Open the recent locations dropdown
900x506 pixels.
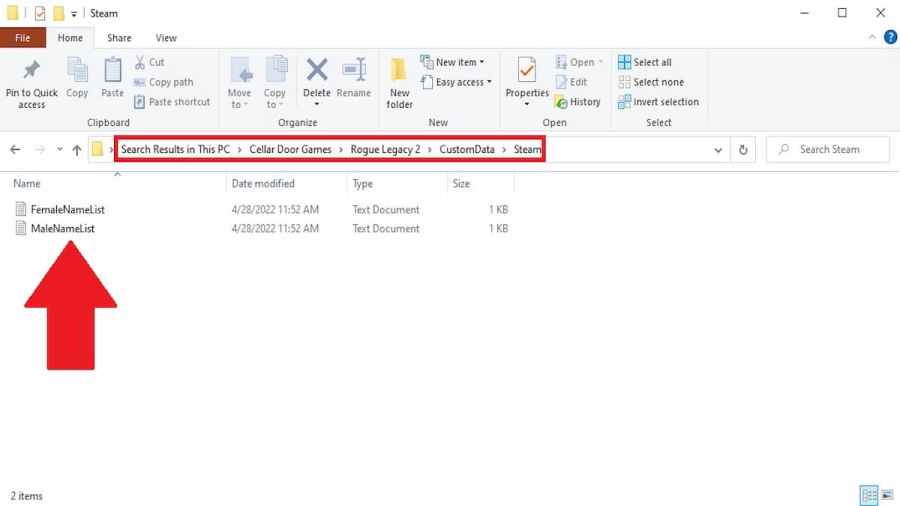(59, 150)
